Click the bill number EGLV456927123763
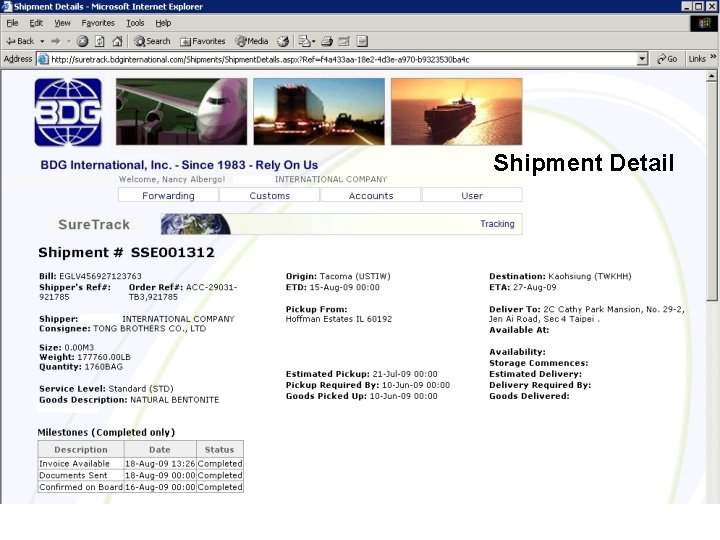The height and width of the screenshot is (540, 720). tap(100, 276)
